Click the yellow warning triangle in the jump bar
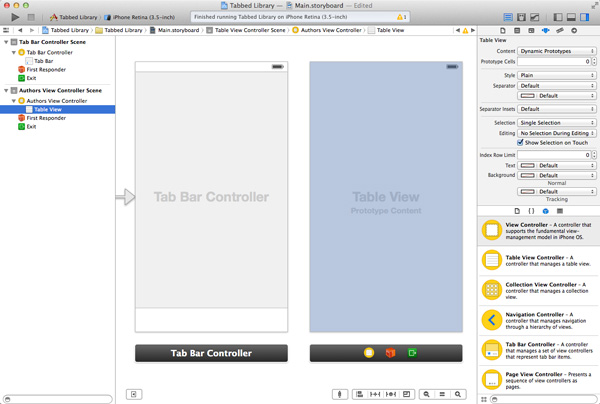Image resolution: width=600 pixels, height=404 pixels. point(465,31)
